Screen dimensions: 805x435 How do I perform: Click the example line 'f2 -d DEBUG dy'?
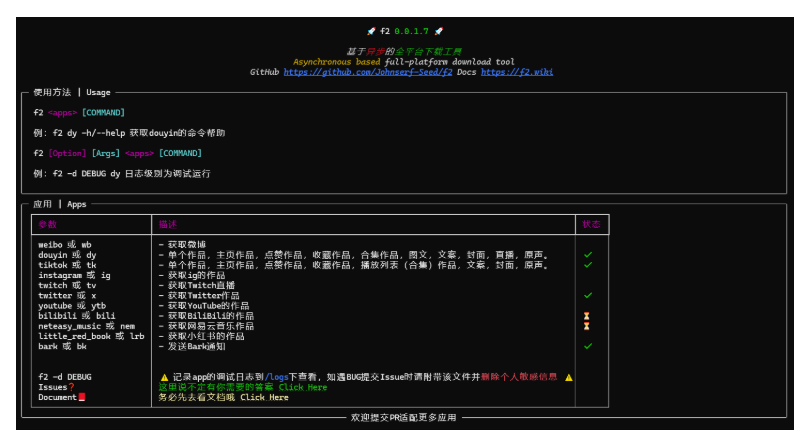click(122, 174)
